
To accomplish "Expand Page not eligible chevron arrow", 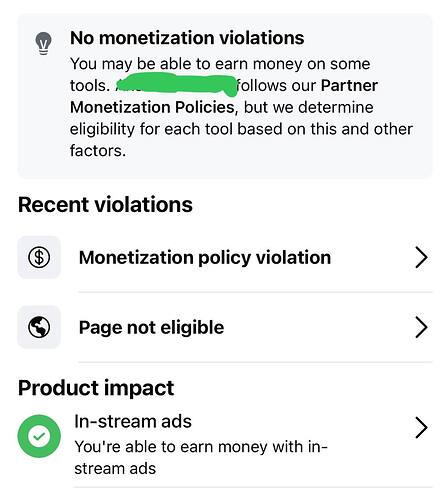I will (421, 327).
